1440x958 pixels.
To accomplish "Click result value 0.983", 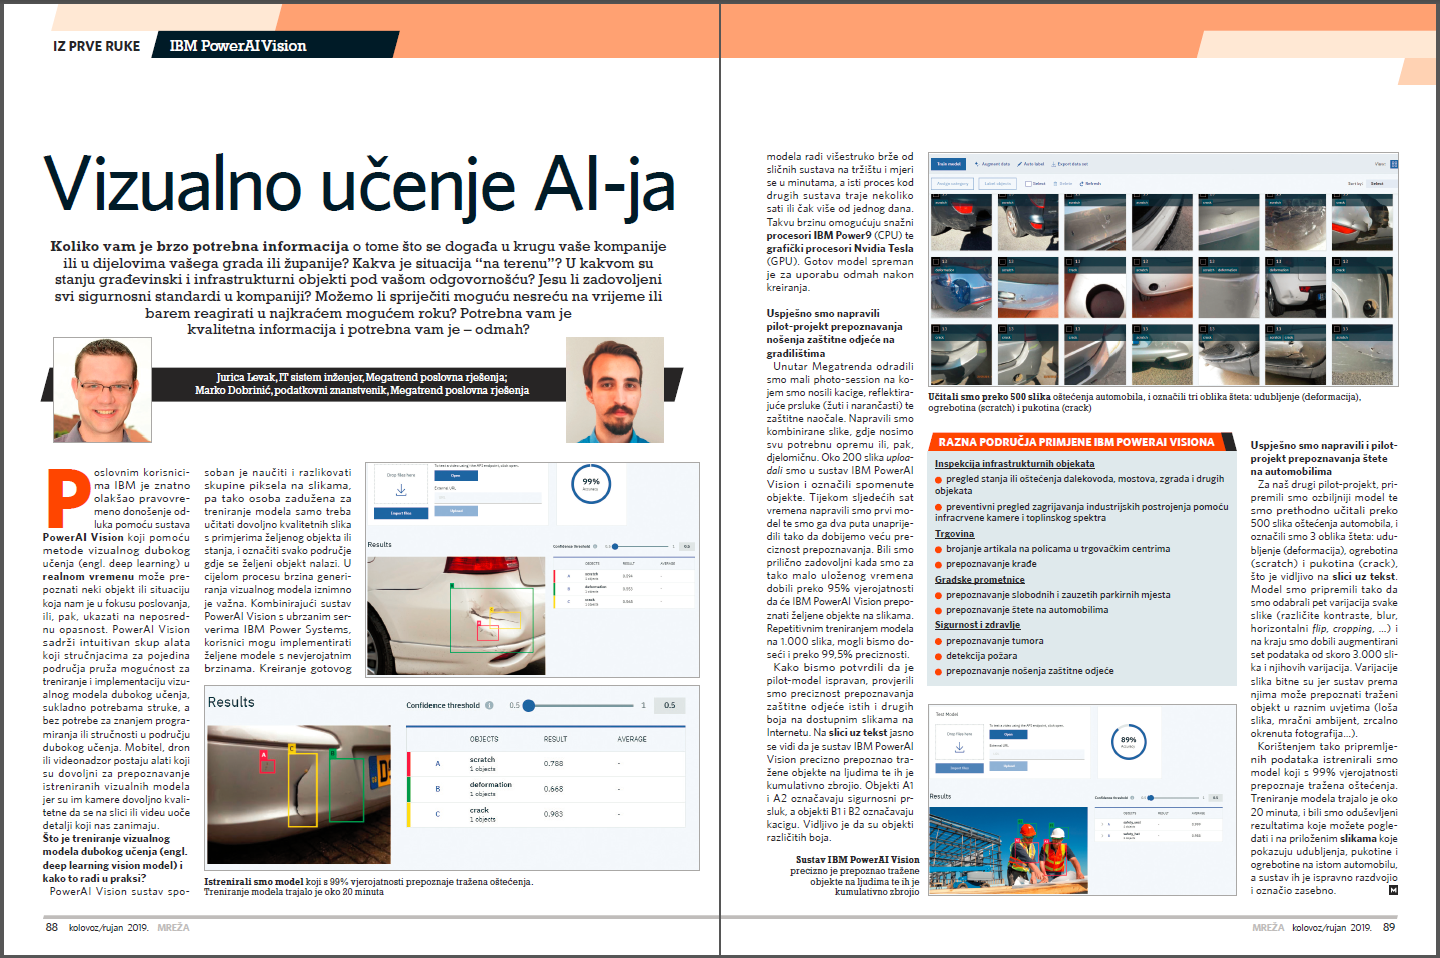I will tap(553, 814).
